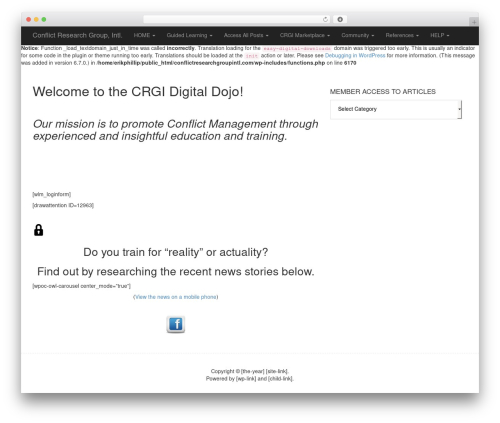Click the Copyright © [the-year] footer line
The image size is (500, 423).
(250, 371)
